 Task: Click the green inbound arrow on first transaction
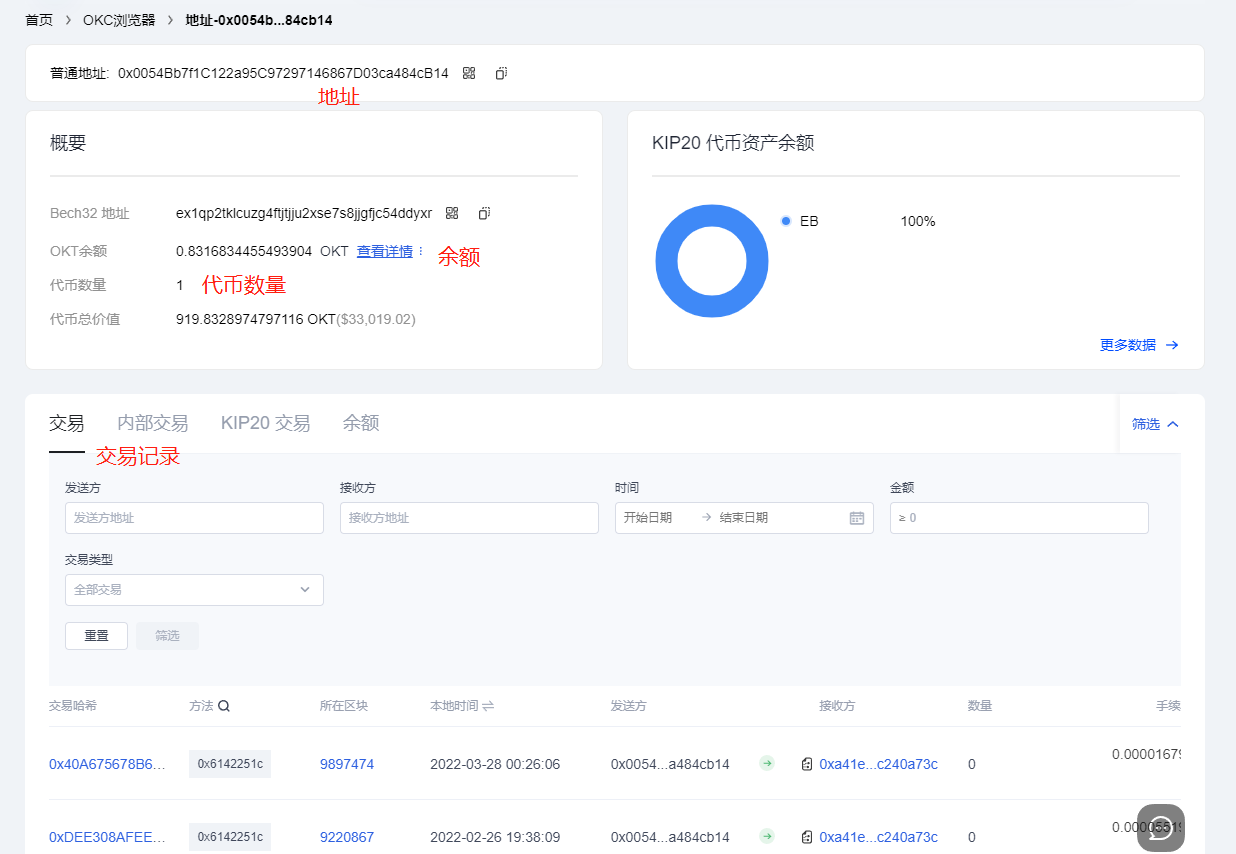767,763
